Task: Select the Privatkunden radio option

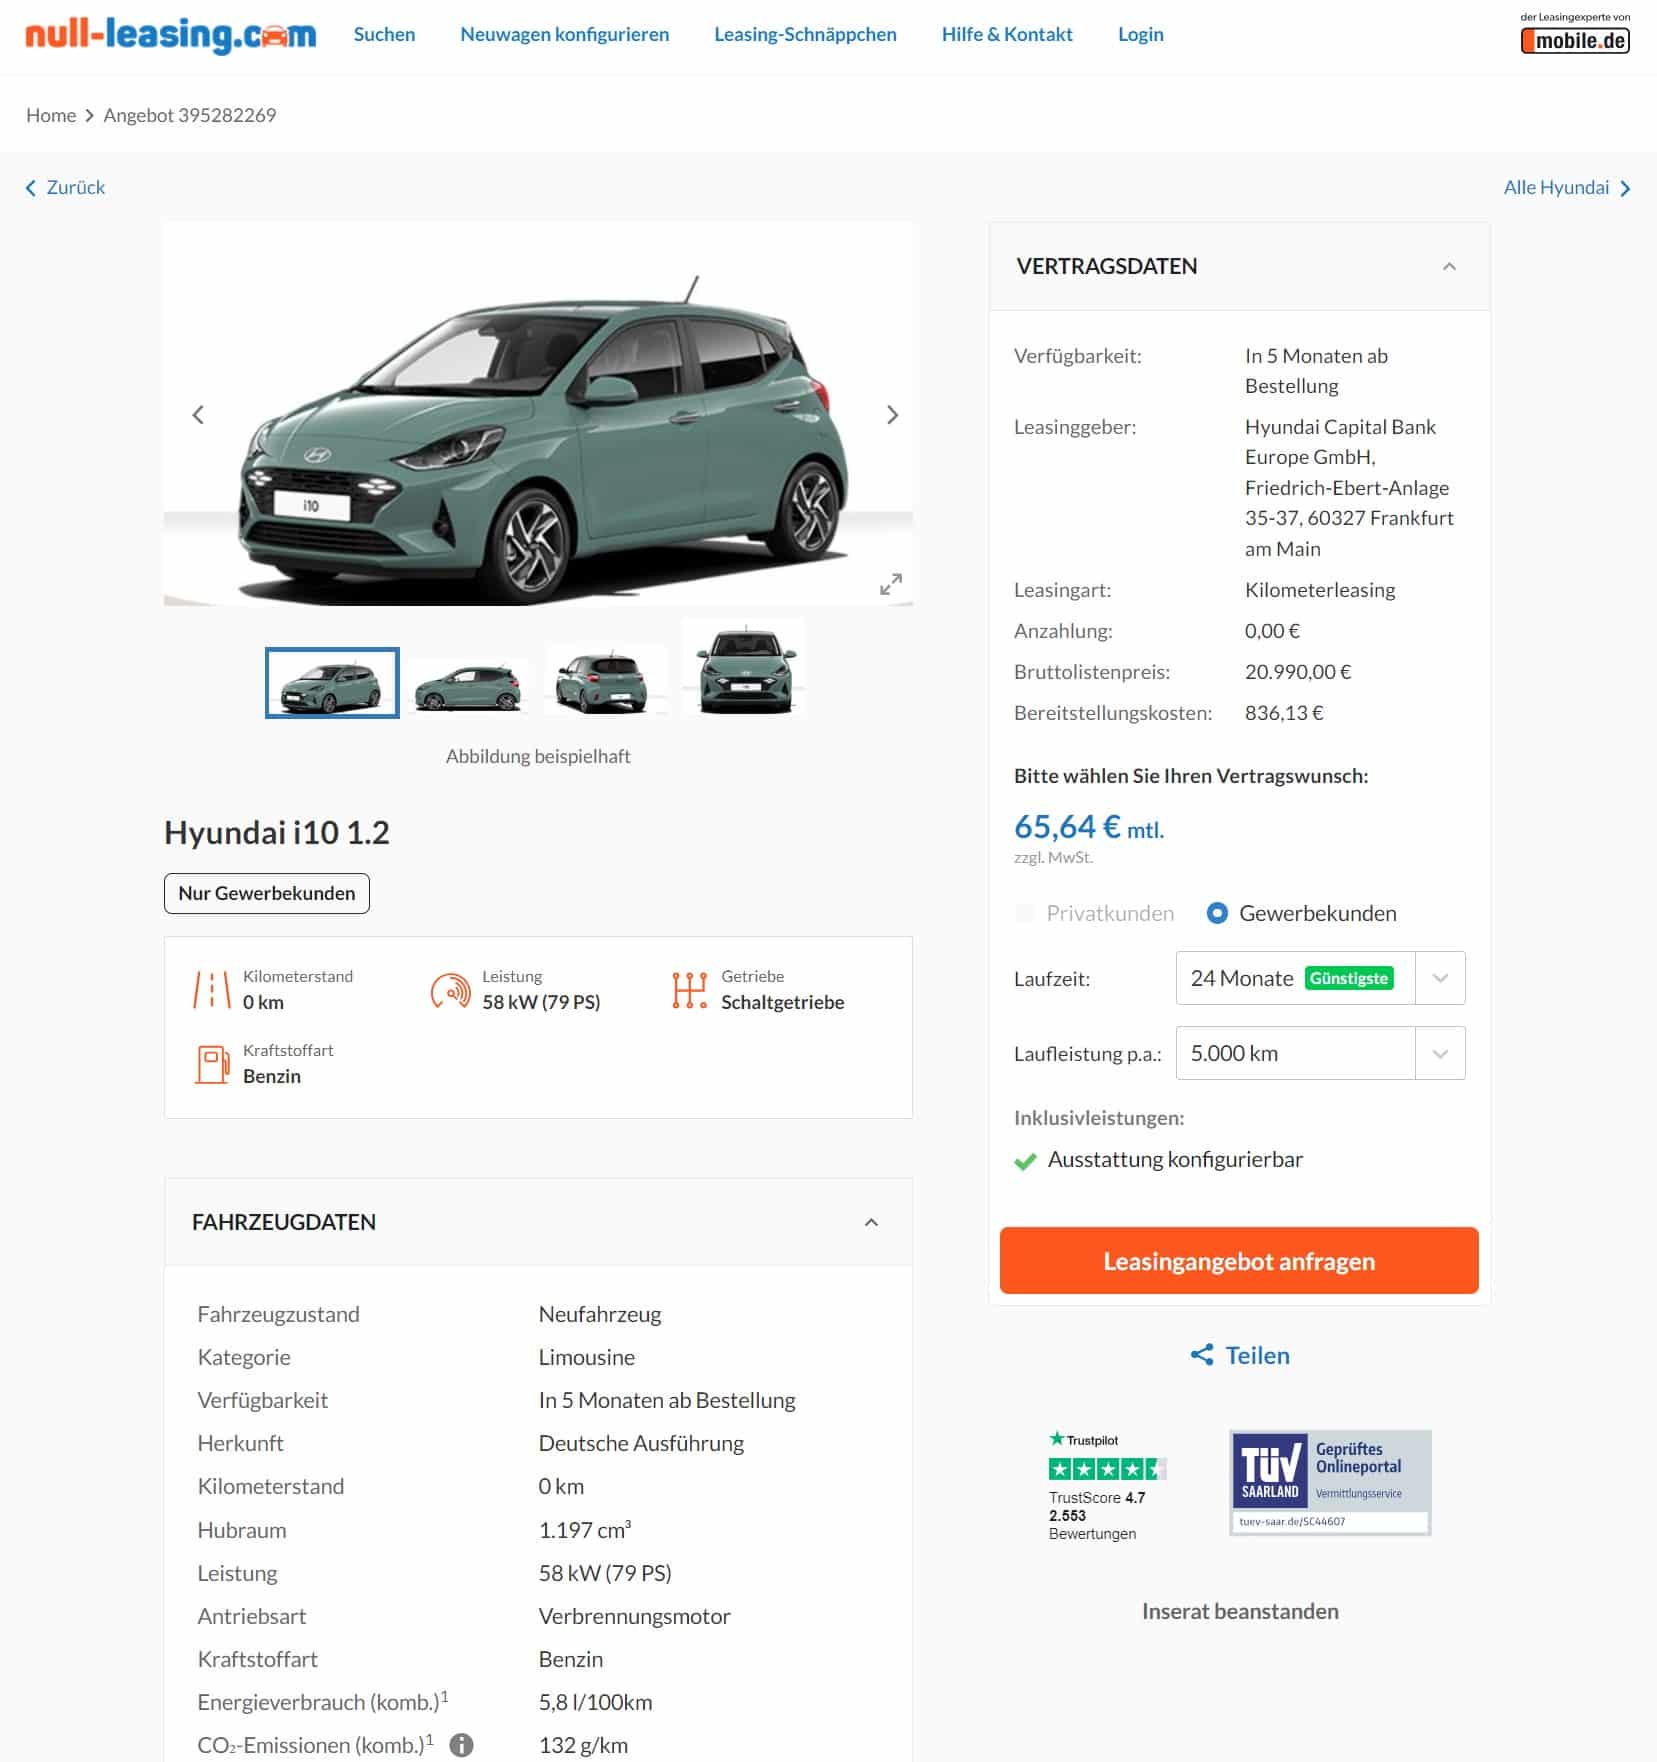Action: pyautogui.click(x=1024, y=913)
